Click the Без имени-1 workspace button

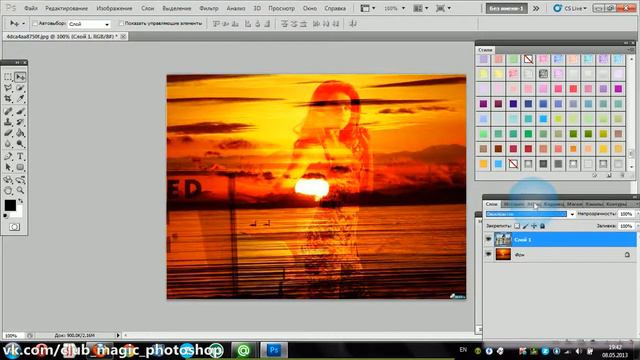(x=506, y=8)
